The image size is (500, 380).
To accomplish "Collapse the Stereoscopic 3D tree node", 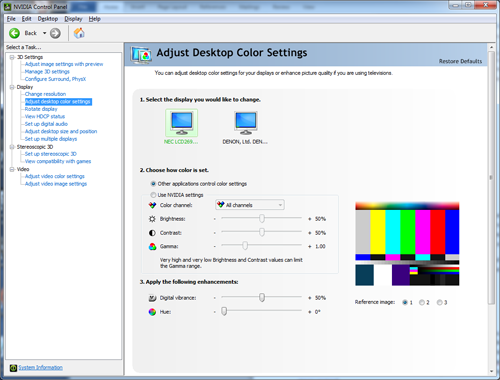I will coord(12,147).
